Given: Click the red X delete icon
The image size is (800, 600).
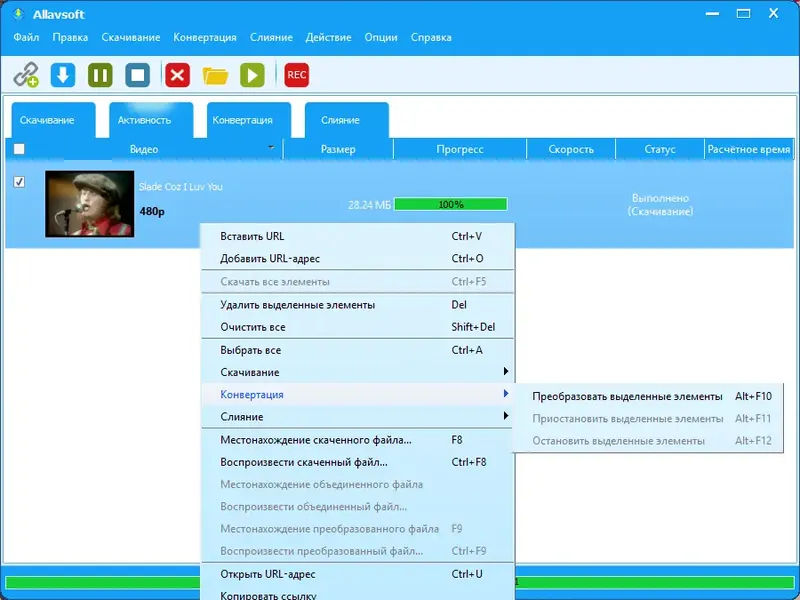Looking at the screenshot, I should pos(177,74).
